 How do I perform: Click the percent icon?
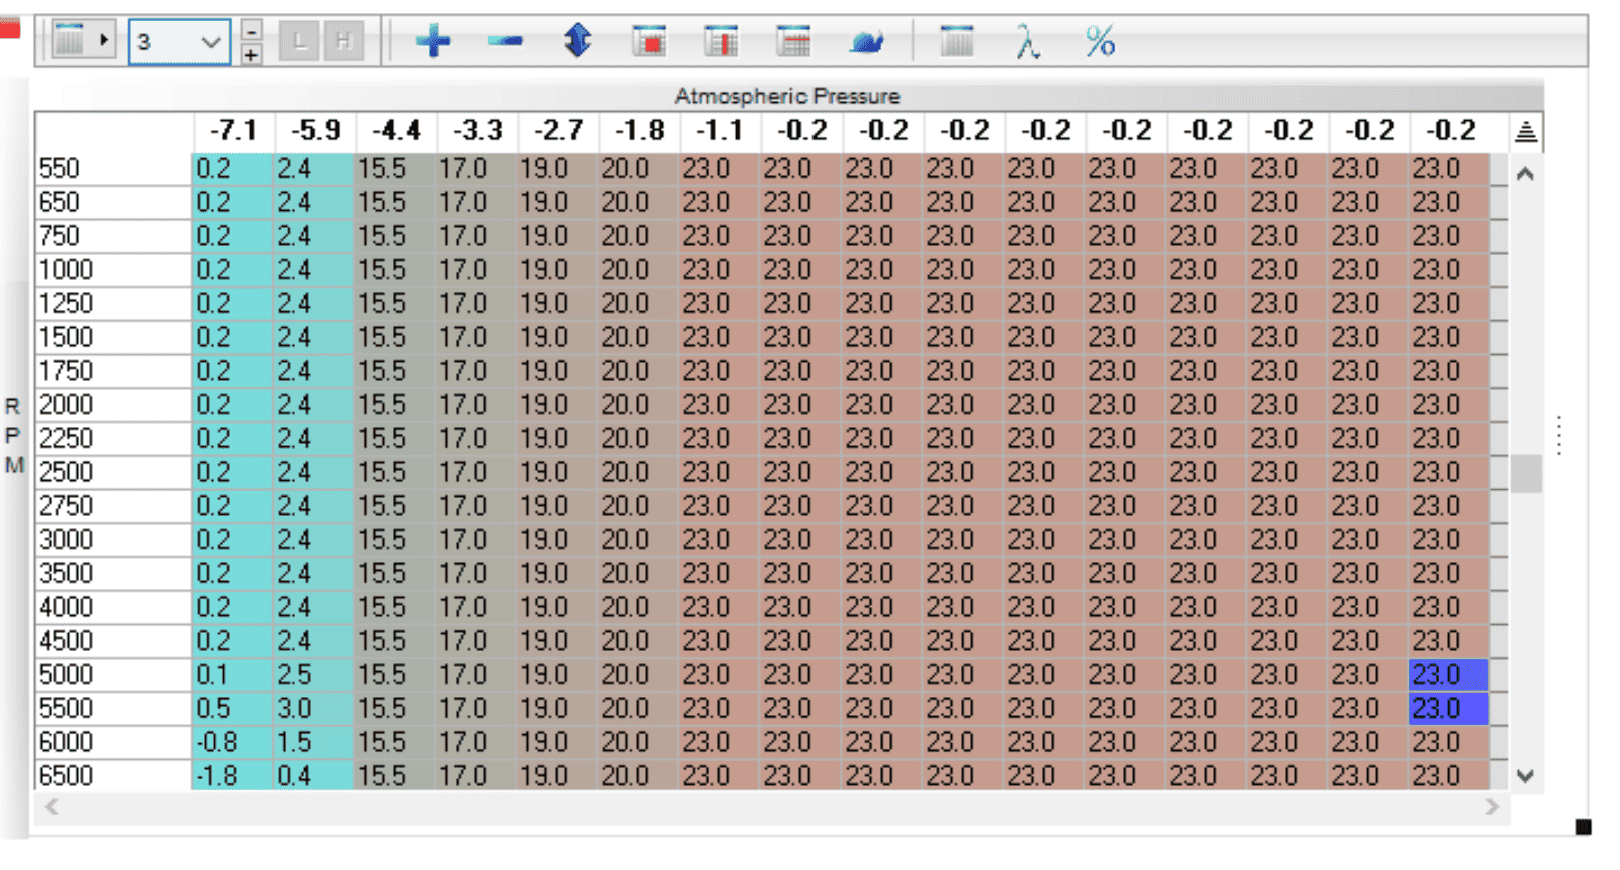pyautogui.click(x=1100, y=42)
